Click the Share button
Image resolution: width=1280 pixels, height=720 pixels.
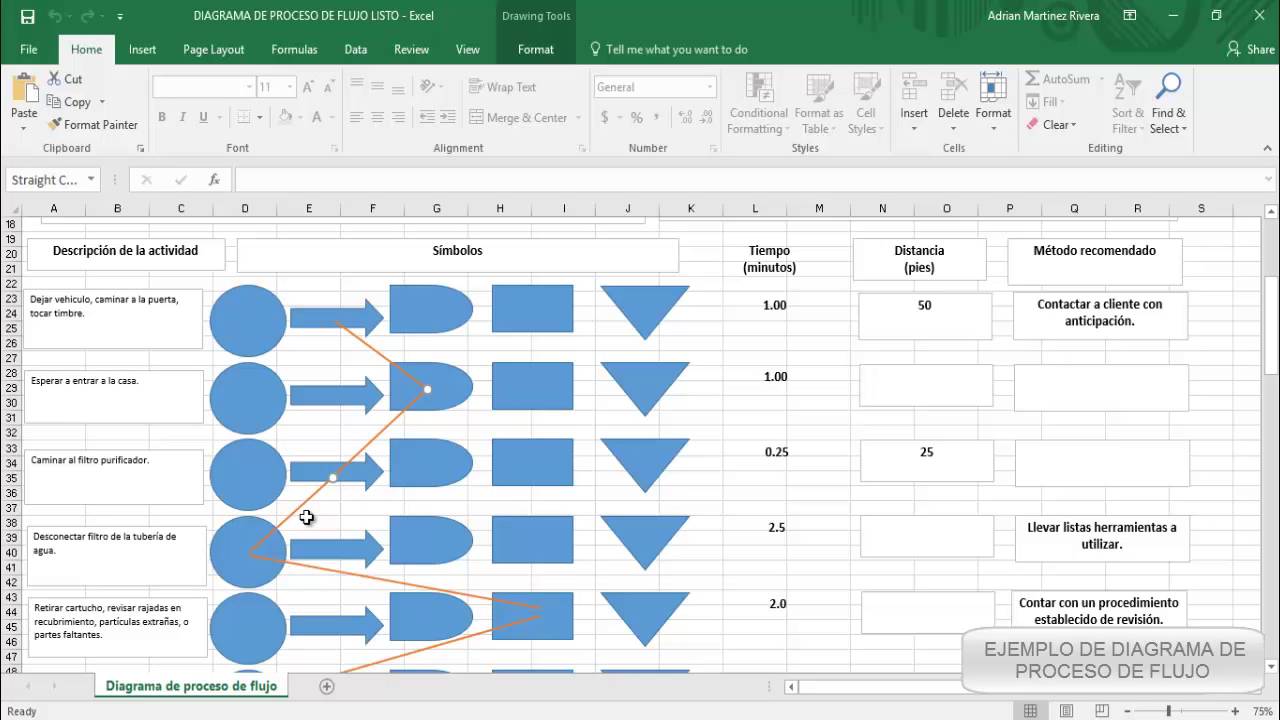click(1250, 49)
